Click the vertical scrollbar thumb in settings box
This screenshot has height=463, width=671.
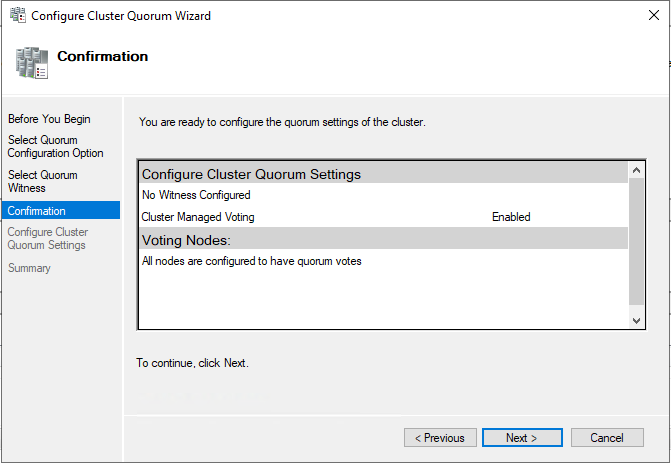click(636, 241)
